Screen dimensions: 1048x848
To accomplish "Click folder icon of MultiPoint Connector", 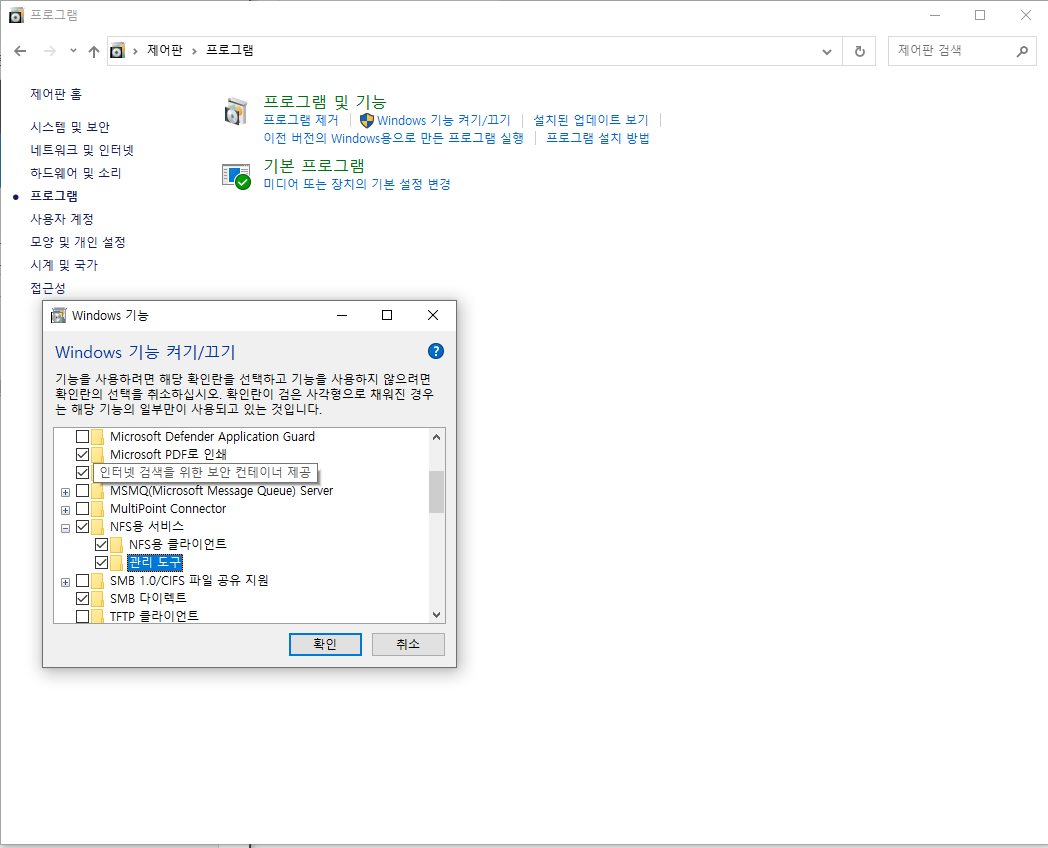I will pos(98,509).
